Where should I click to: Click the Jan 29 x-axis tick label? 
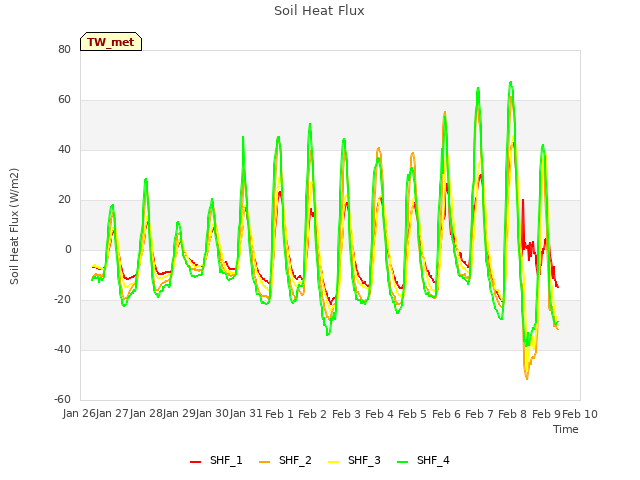tap(179, 413)
